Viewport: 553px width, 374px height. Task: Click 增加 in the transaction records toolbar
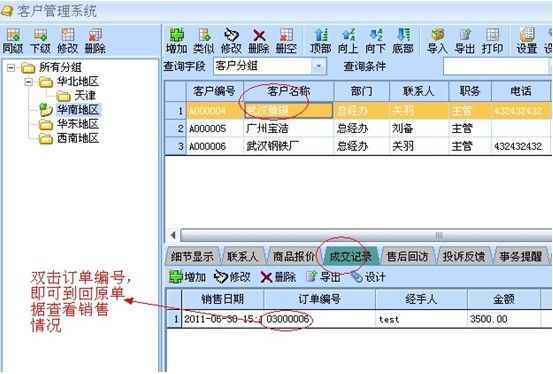click(187, 277)
